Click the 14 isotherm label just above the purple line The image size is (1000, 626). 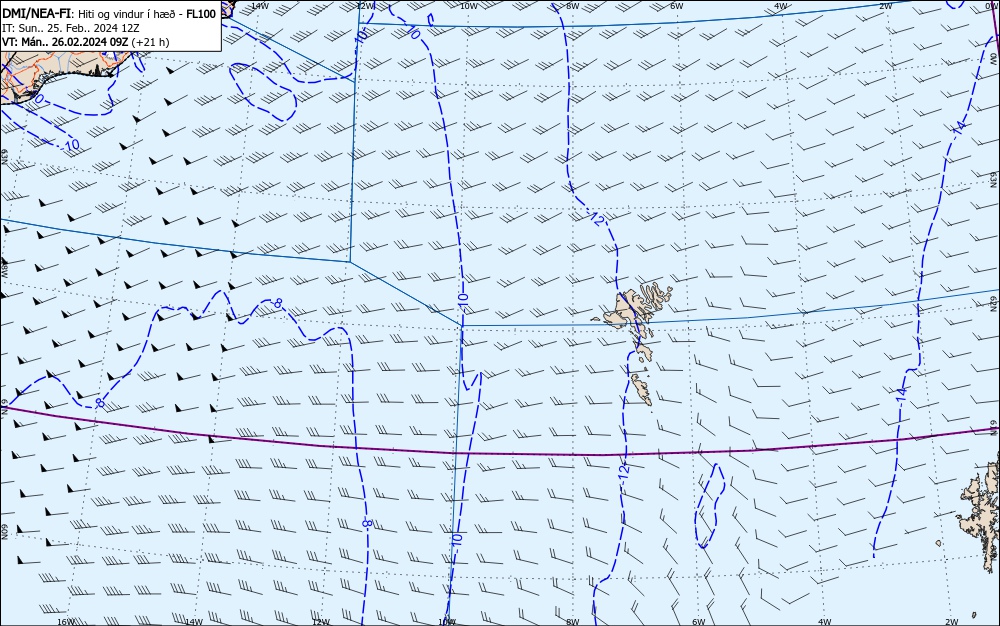click(901, 395)
